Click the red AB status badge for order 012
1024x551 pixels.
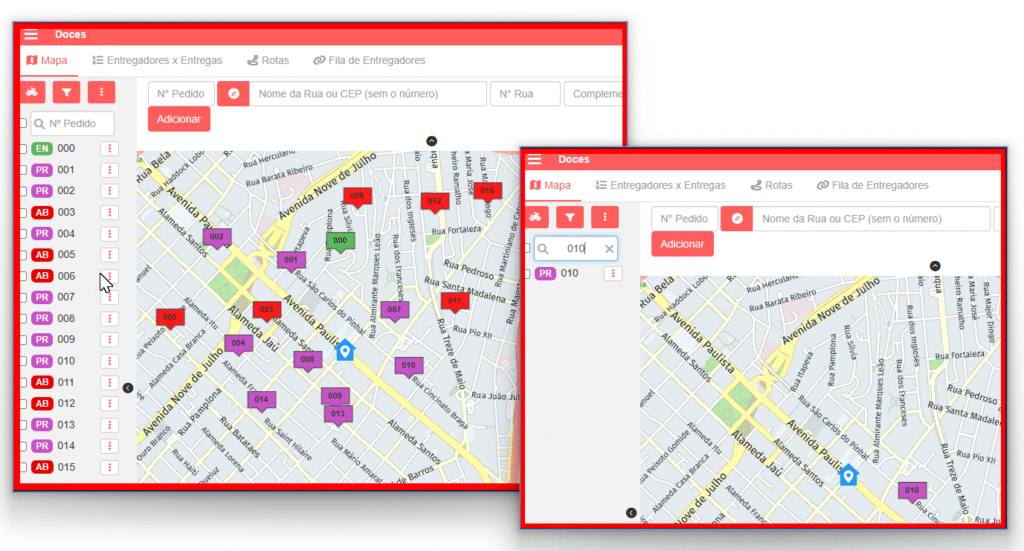tap(42, 404)
